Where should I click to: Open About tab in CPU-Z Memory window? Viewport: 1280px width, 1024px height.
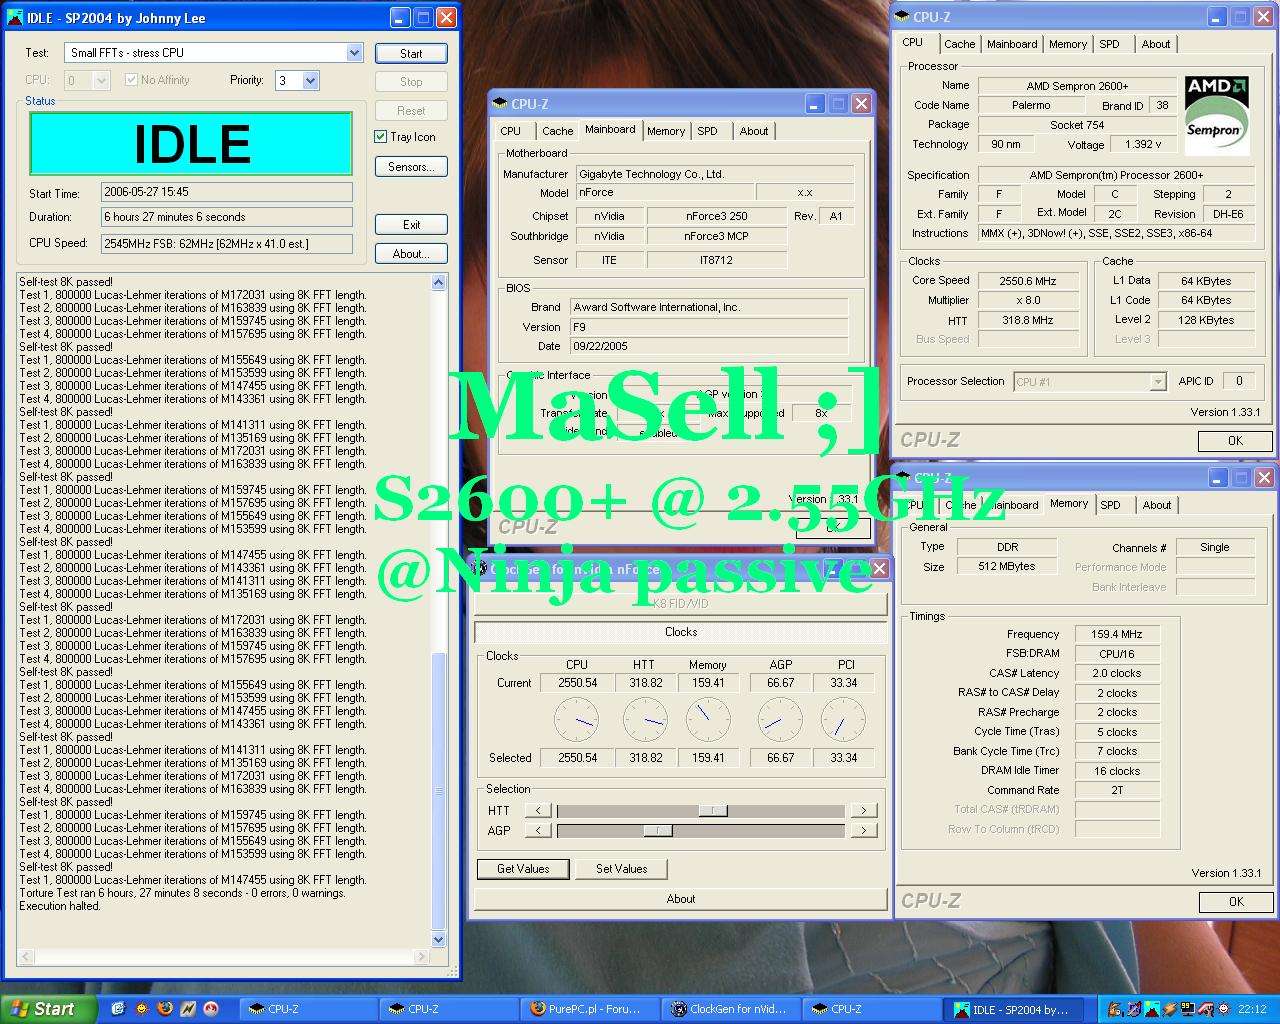[x=1157, y=505]
